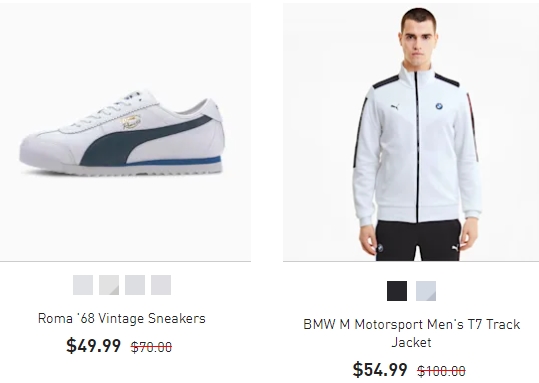
Task: Click the BMW roundel logo on the jacket chest
Action: pos(439,106)
